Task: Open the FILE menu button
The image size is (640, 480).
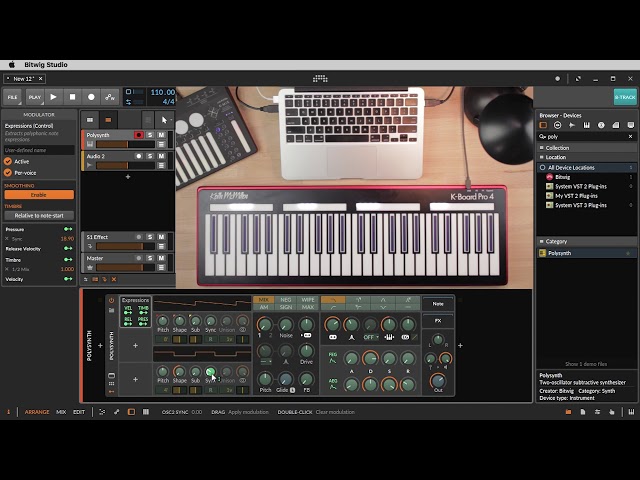Action: pos(13,97)
